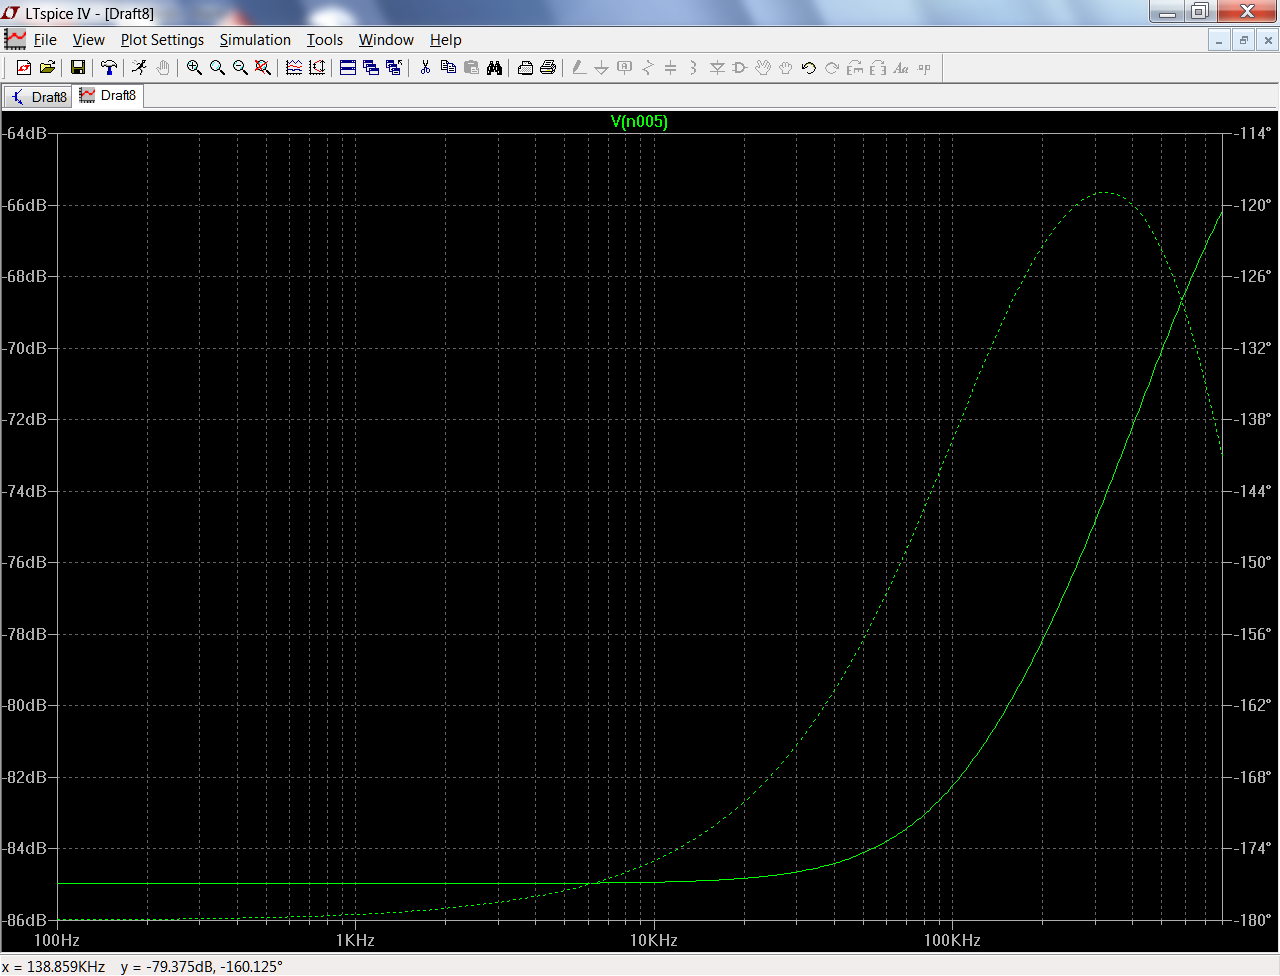The width and height of the screenshot is (1280, 976).
Task: Click the Run simulation running-man icon
Action: (139, 67)
